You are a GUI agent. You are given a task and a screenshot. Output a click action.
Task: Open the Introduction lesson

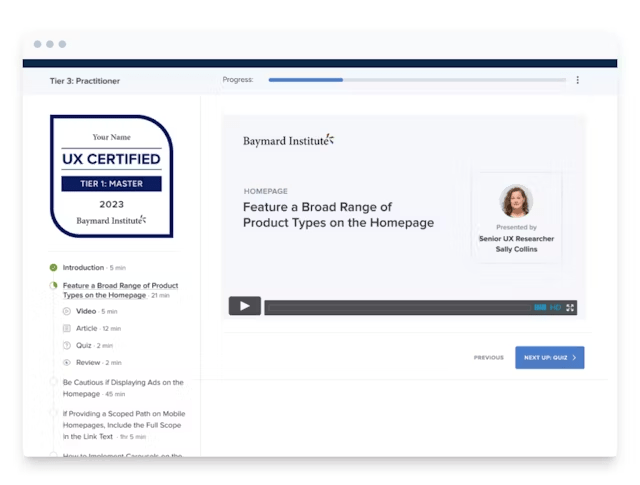tap(94, 267)
